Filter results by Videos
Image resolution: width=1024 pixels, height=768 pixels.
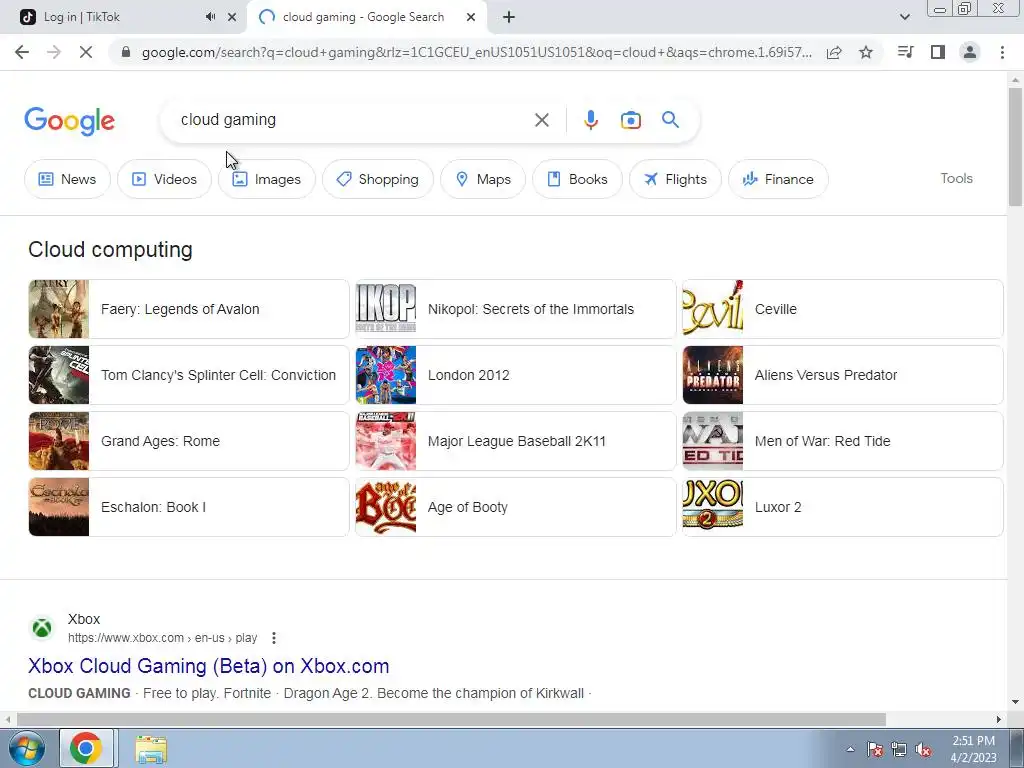[164, 179]
